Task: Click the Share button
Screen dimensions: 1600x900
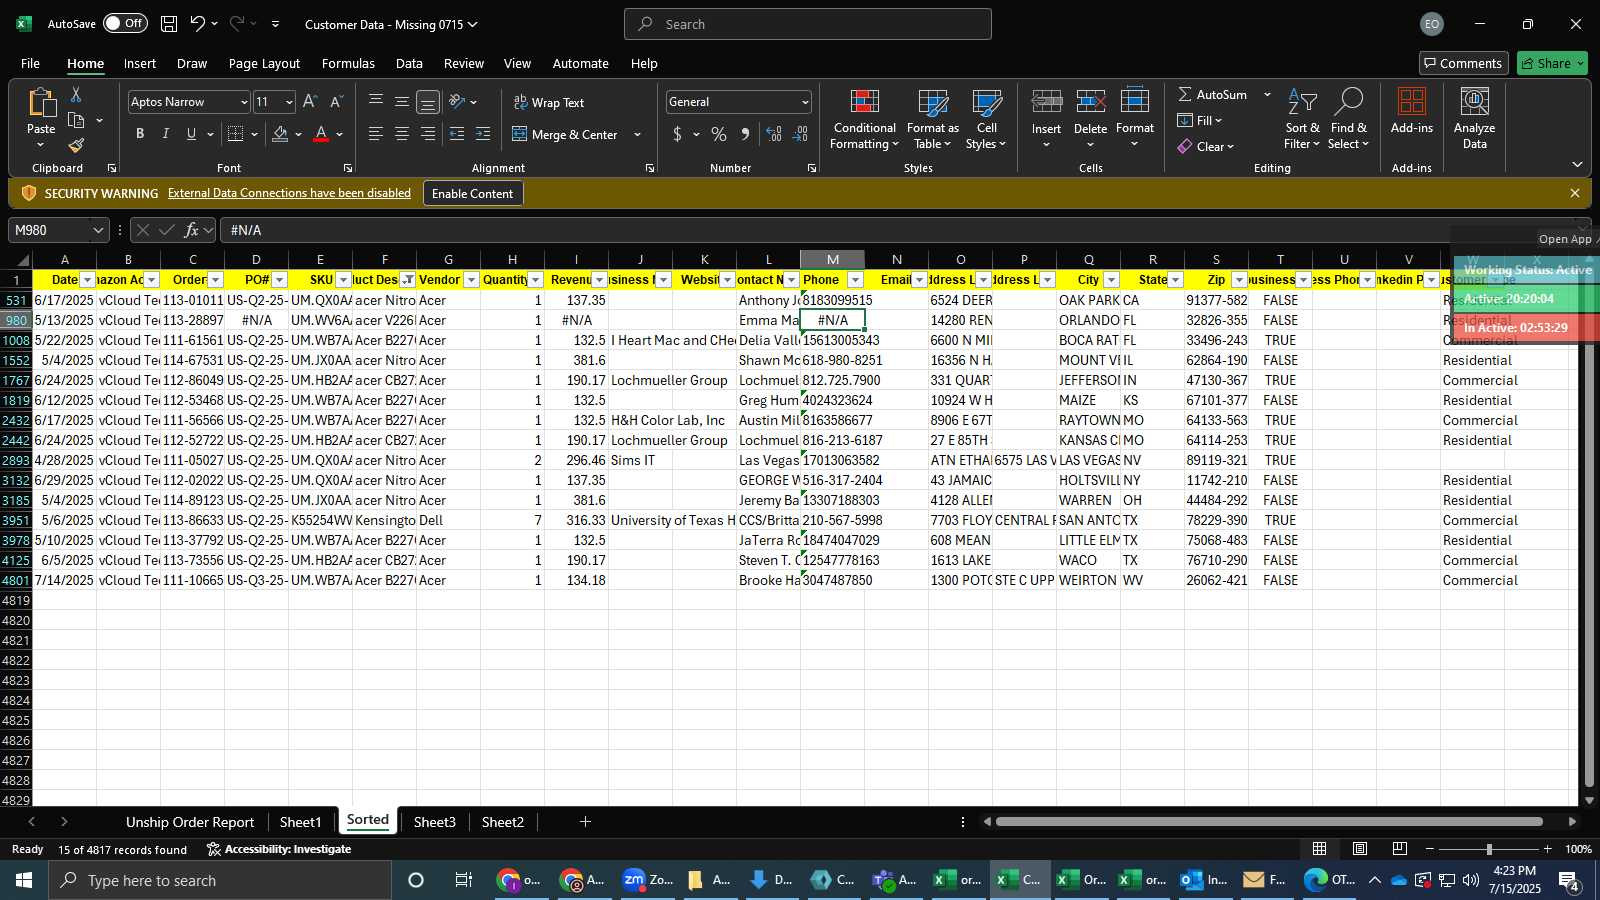Action: tap(1552, 63)
